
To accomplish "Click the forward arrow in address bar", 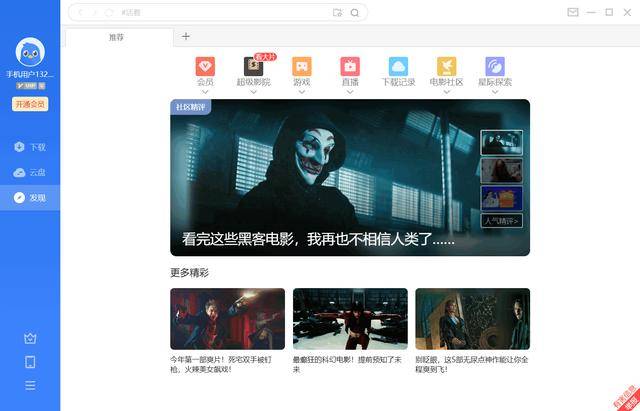I will pyautogui.click(x=94, y=13).
